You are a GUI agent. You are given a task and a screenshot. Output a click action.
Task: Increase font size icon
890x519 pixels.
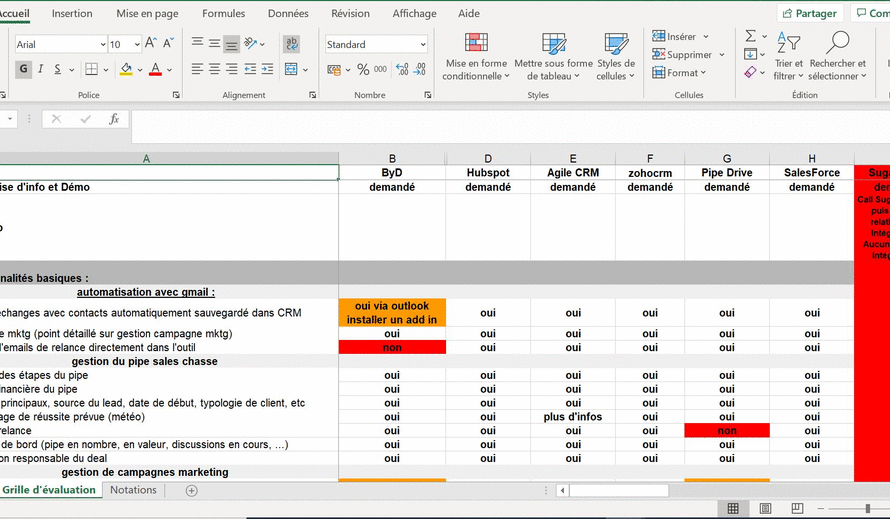(150, 43)
